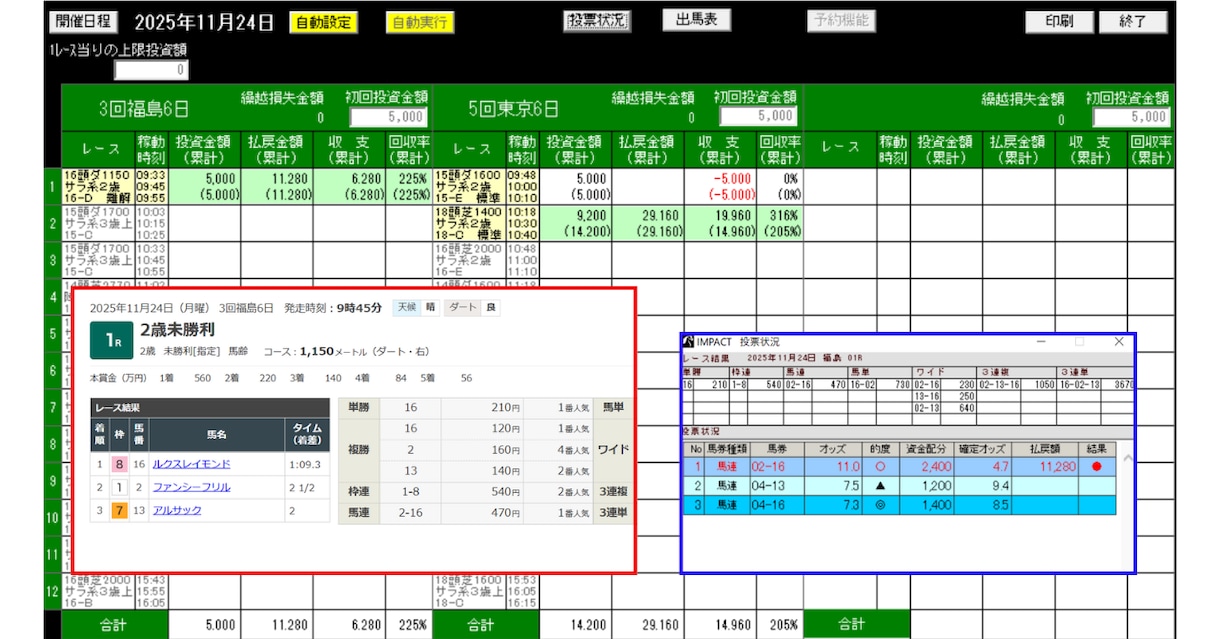Maximize the IMPACT 投票状況 window
Image resolution: width=1220 pixels, height=639 pixels.
tap(1080, 342)
